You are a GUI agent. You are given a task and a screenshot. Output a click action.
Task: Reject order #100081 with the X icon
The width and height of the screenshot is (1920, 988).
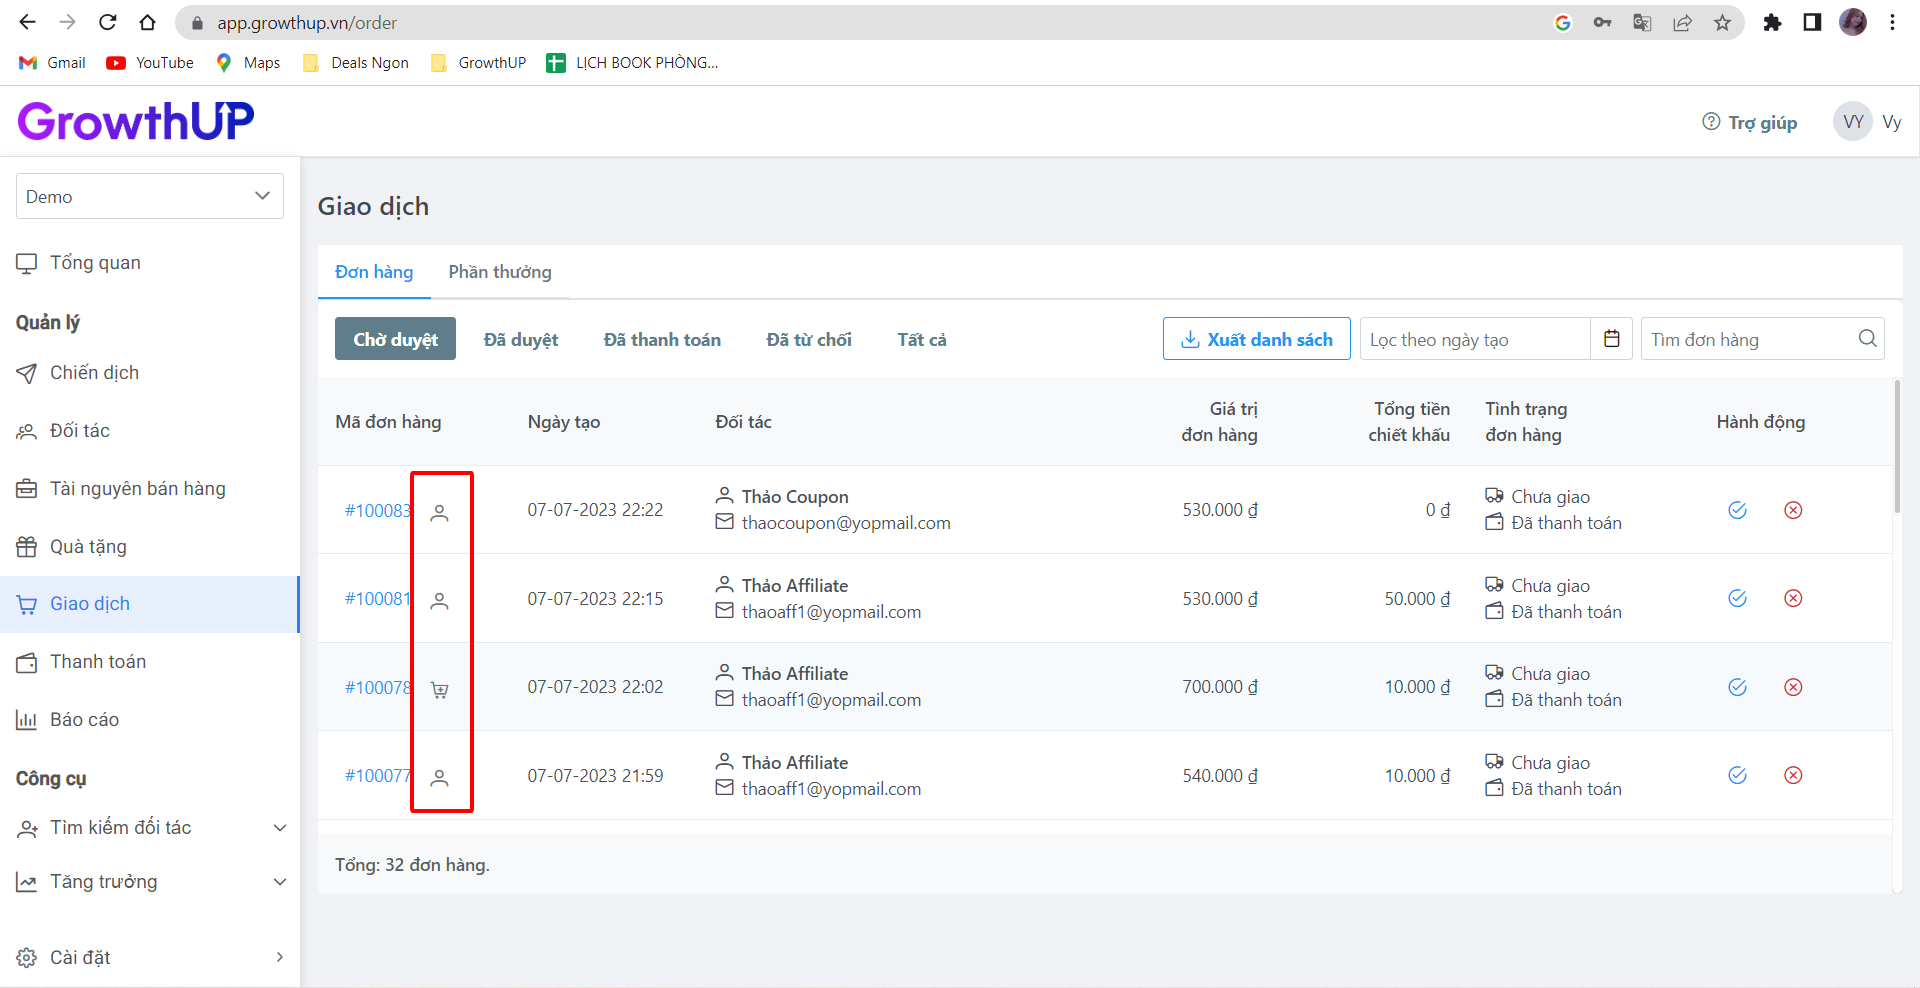click(1793, 598)
